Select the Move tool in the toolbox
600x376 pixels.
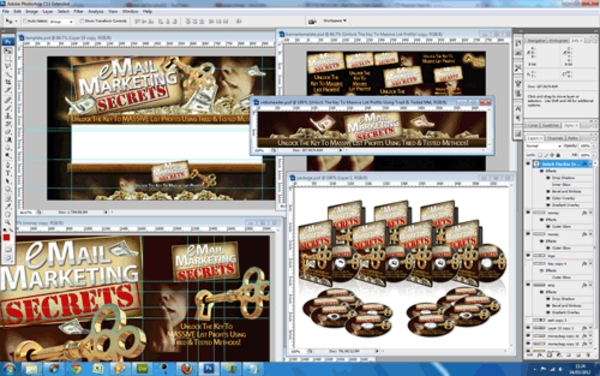8,50
